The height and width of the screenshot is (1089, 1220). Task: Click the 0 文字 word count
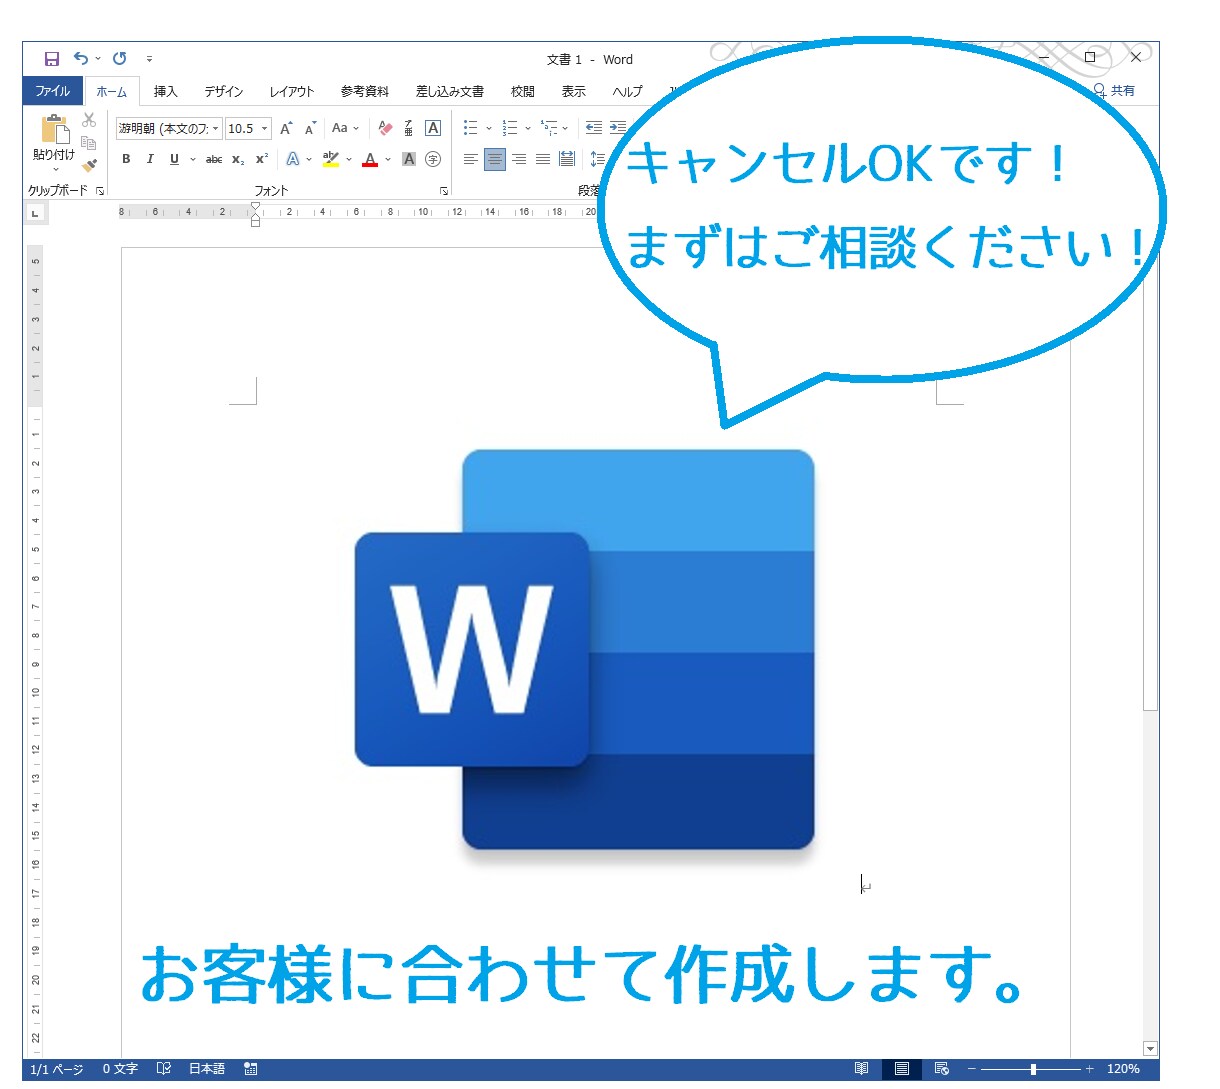pyautogui.click(x=120, y=1069)
